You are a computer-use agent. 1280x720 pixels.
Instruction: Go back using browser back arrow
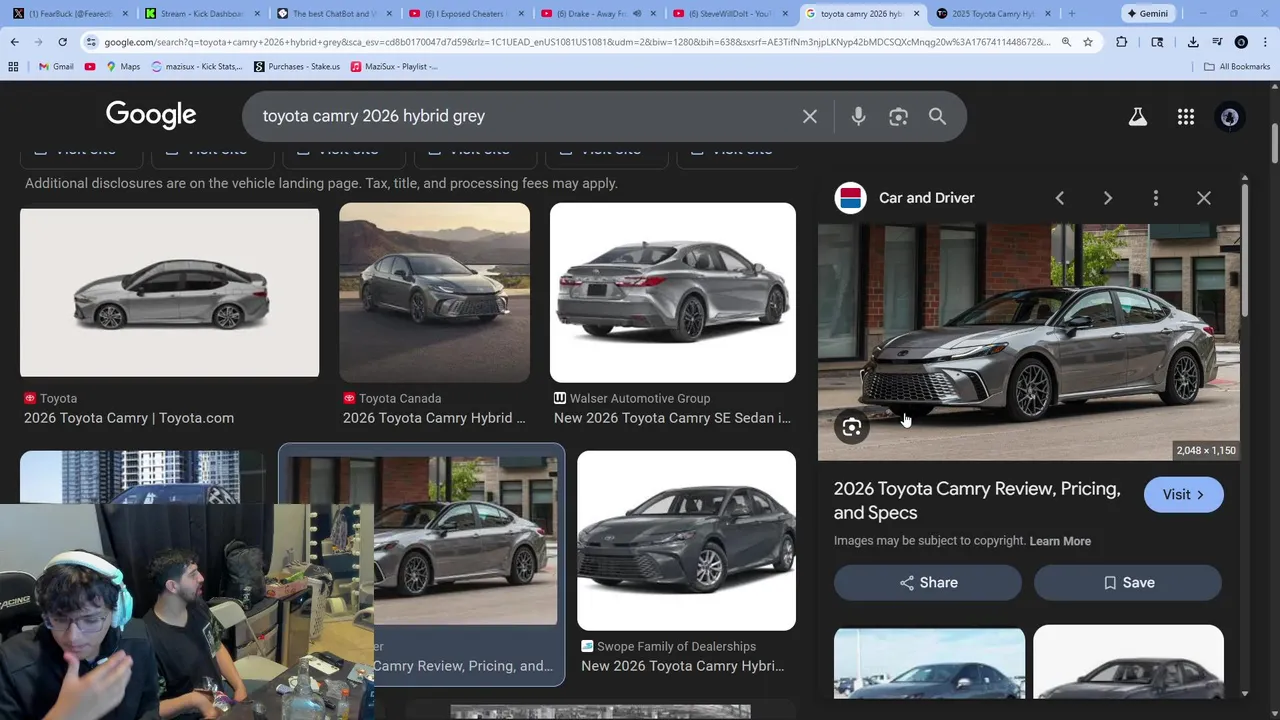(x=14, y=42)
